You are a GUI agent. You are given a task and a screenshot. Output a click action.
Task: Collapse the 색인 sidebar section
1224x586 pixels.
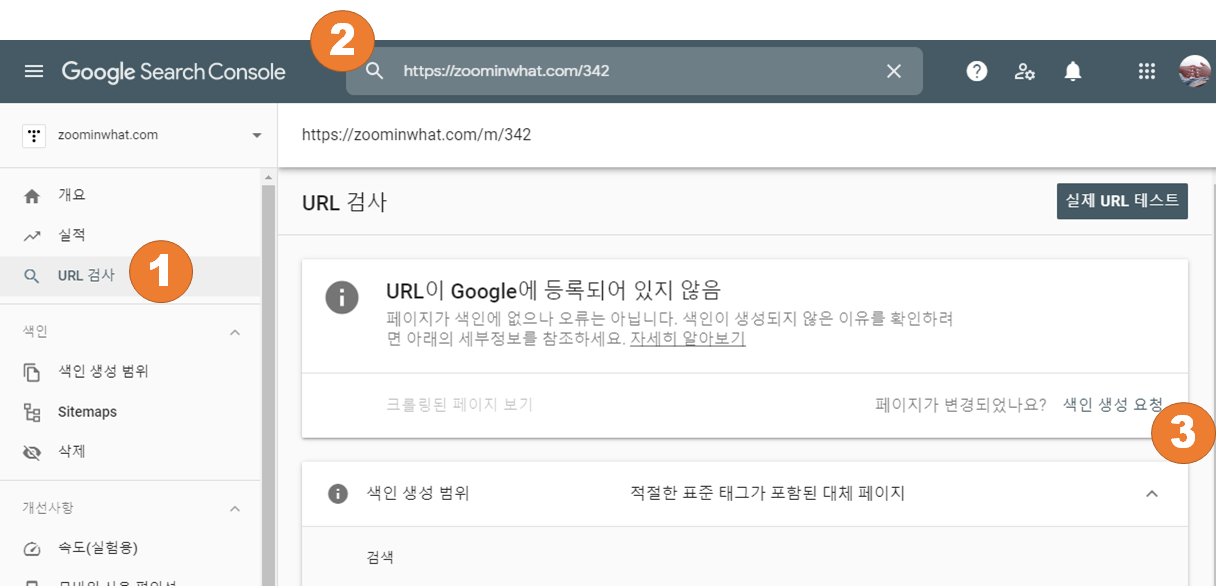click(236, 332)
